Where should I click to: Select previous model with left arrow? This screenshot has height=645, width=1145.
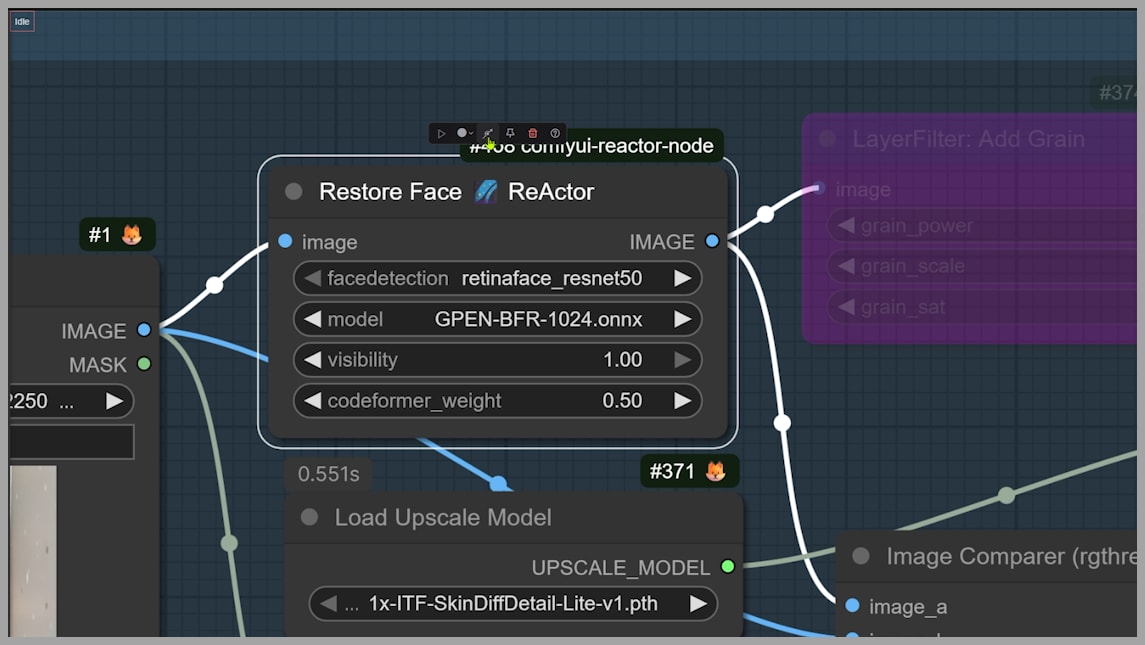point(312,319)
